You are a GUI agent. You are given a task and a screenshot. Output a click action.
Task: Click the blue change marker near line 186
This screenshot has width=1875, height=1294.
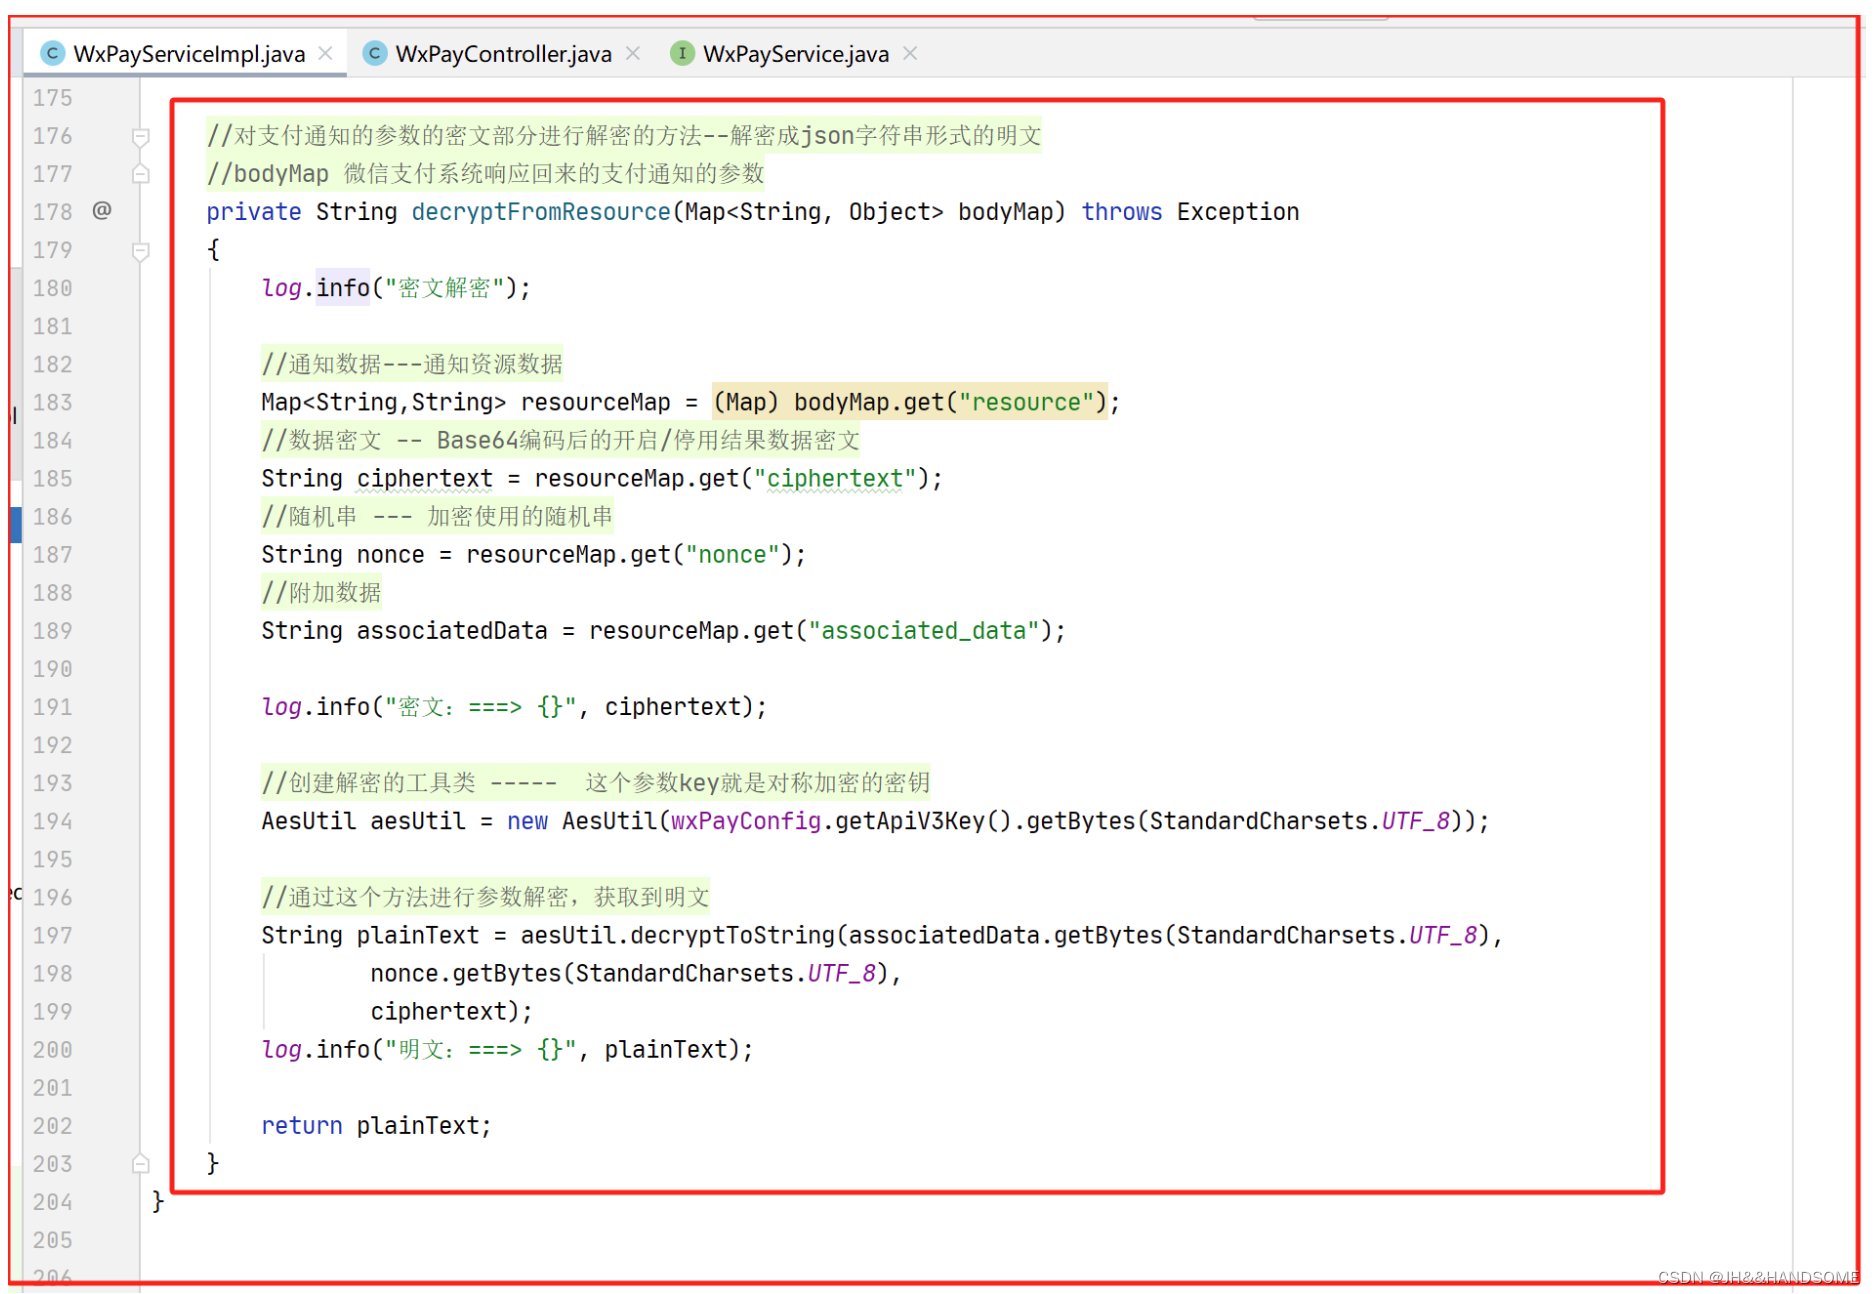click(16, 523)
